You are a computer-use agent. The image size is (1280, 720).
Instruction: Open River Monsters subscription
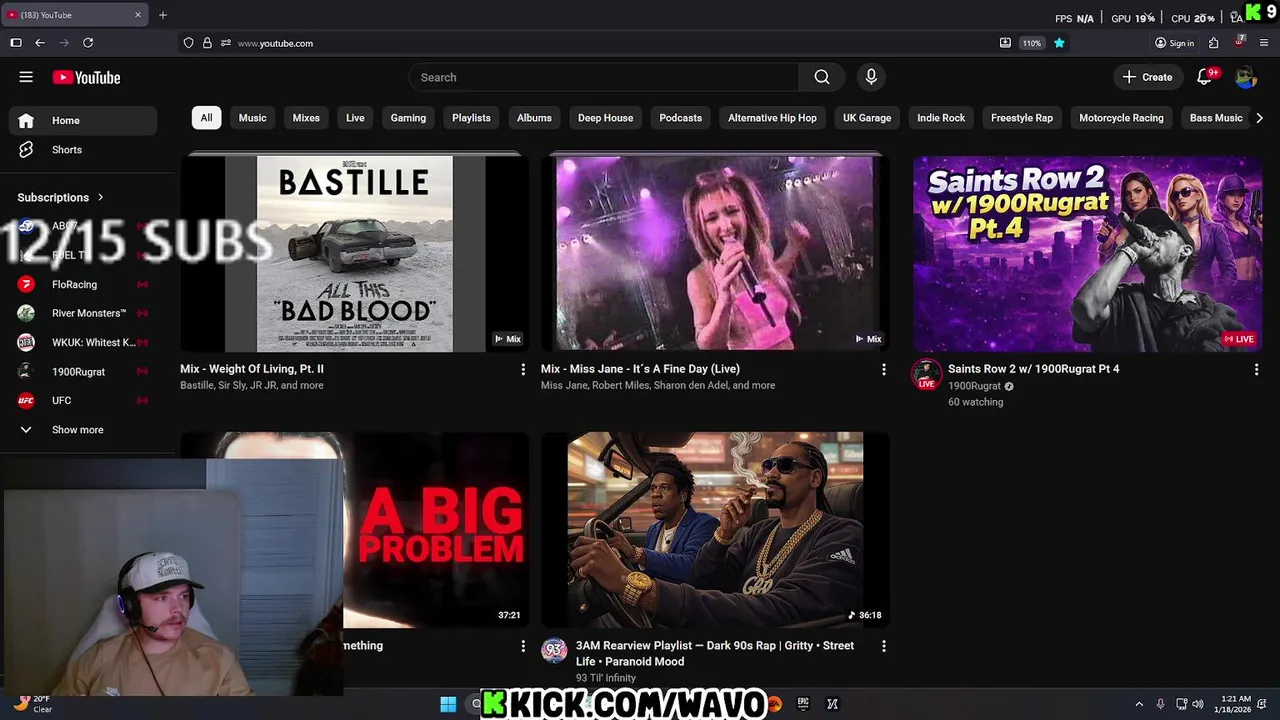click(x=83, y=313)
